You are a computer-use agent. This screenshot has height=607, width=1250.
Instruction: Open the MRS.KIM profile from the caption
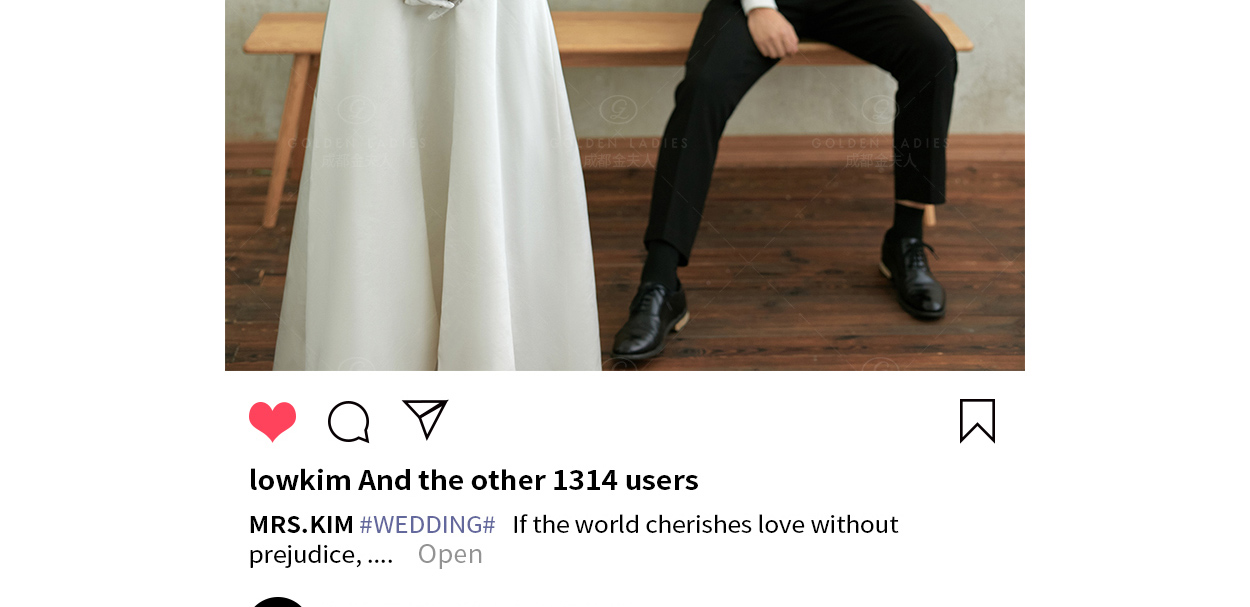301,524
